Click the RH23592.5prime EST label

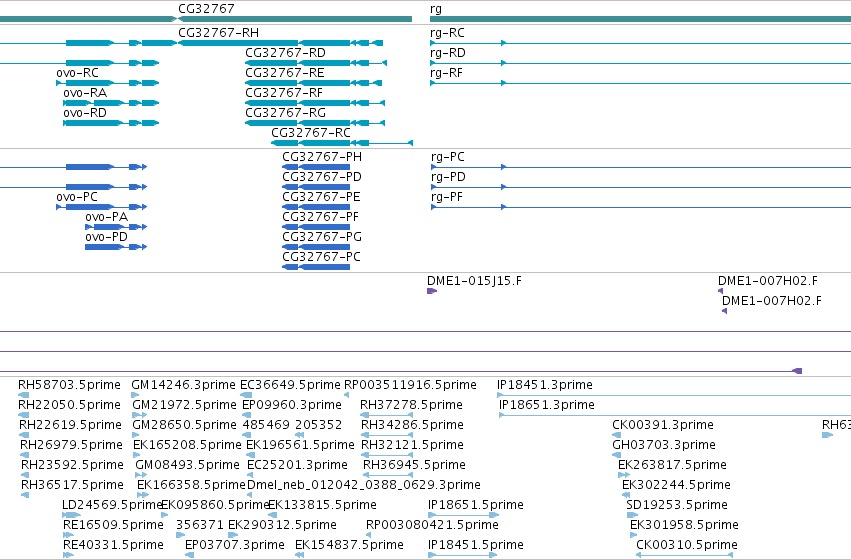(x=73, y=466)
